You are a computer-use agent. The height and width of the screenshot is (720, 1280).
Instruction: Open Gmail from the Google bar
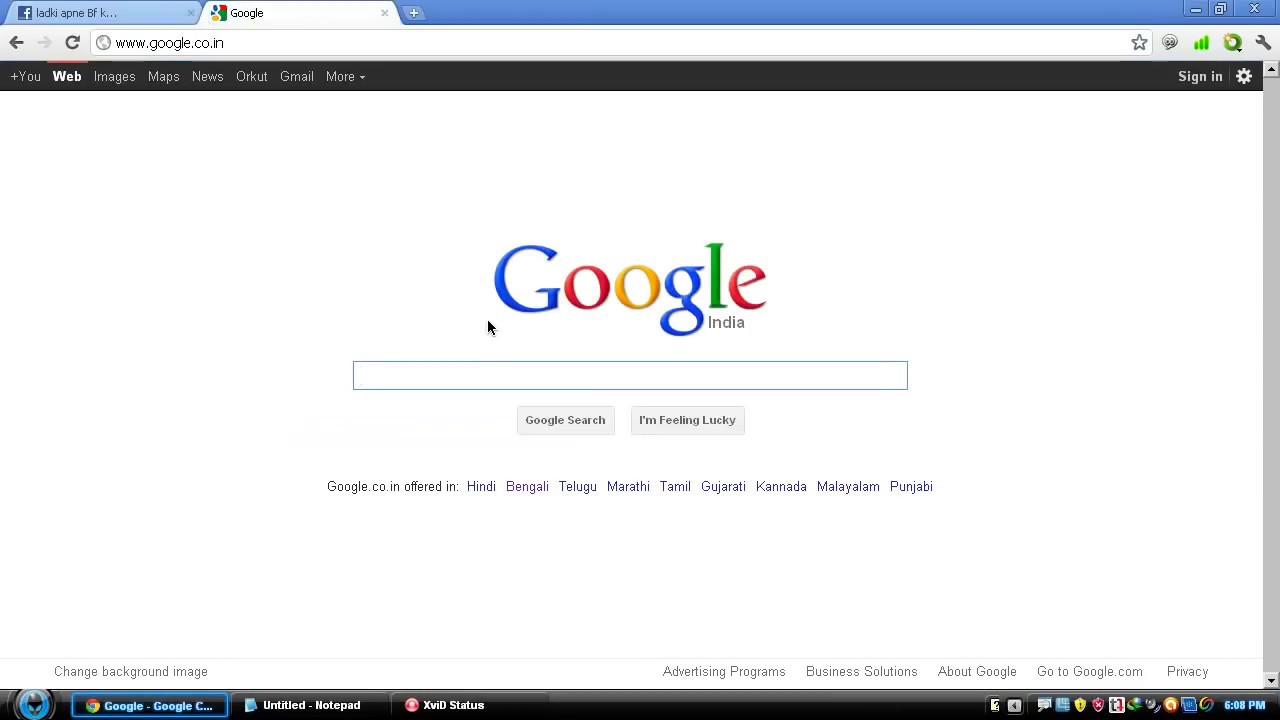297,76
